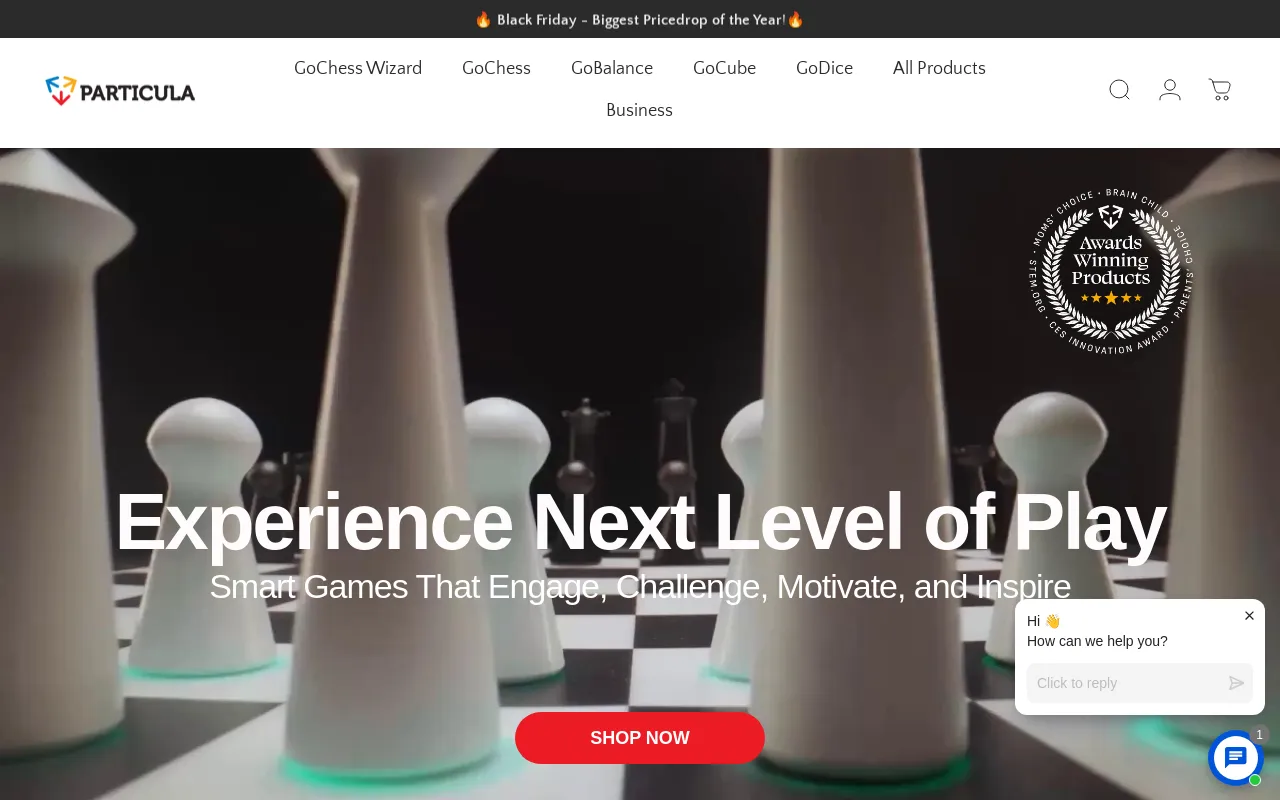Click the send arrow in chat reply
Viewport: 1280px width, 800px height.
coord(1237,683)
